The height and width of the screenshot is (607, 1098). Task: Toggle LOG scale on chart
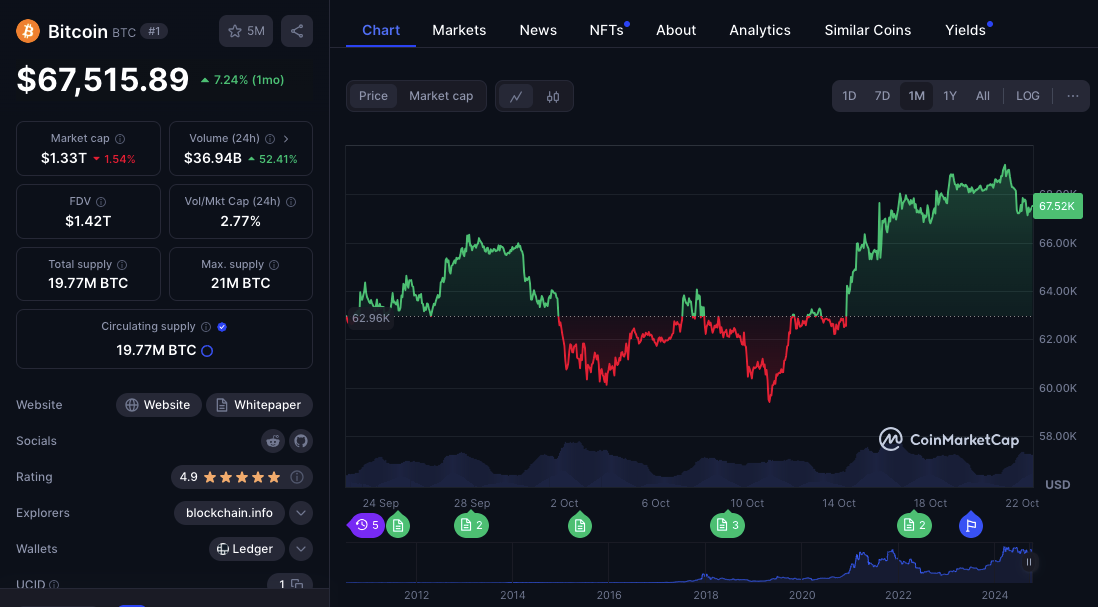[x=1028, y=96]
